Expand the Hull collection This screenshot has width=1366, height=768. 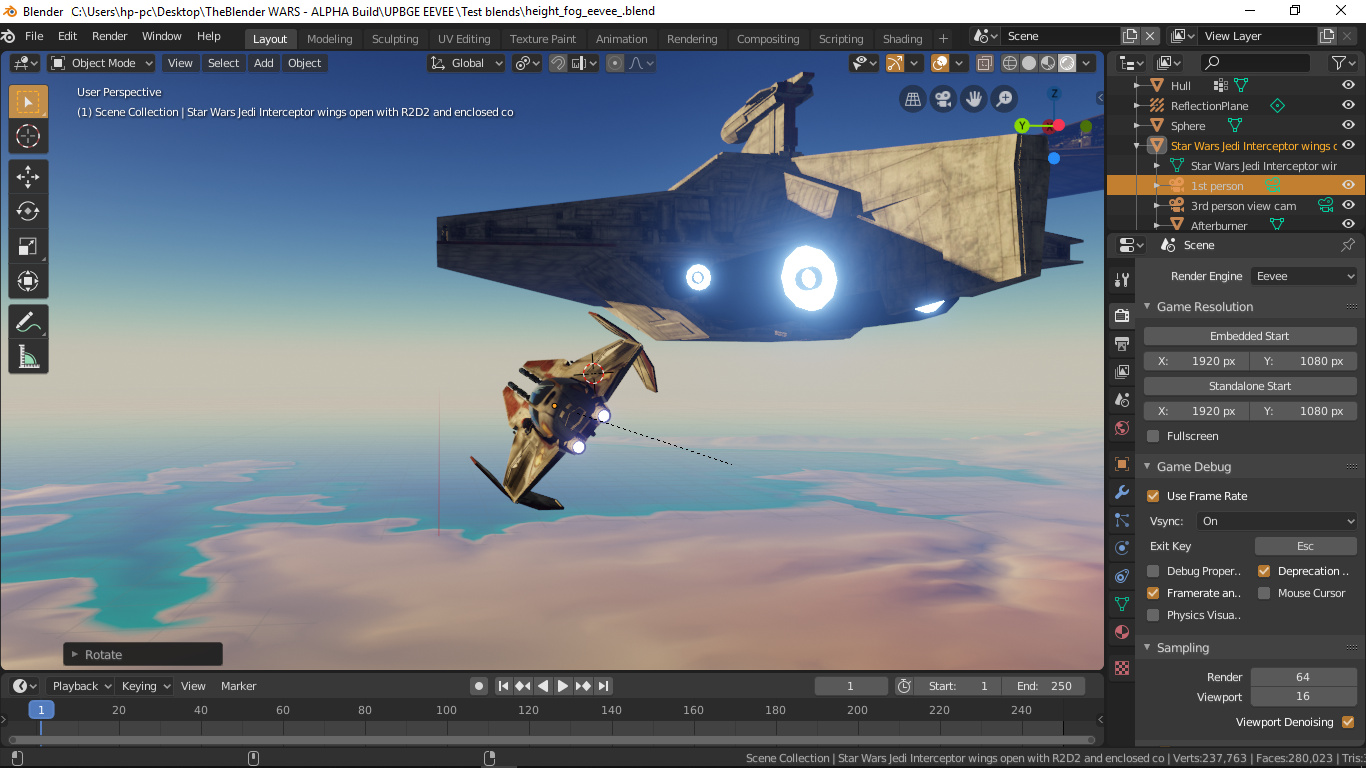pyautogui.click(x=1135, y=85)
